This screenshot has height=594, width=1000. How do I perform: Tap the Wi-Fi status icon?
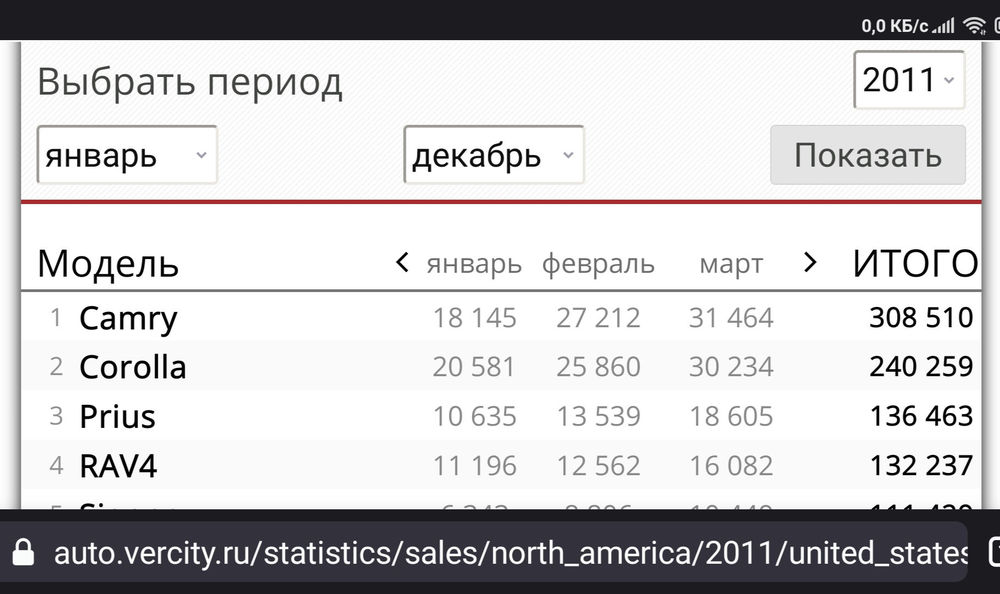coord(974,26)
